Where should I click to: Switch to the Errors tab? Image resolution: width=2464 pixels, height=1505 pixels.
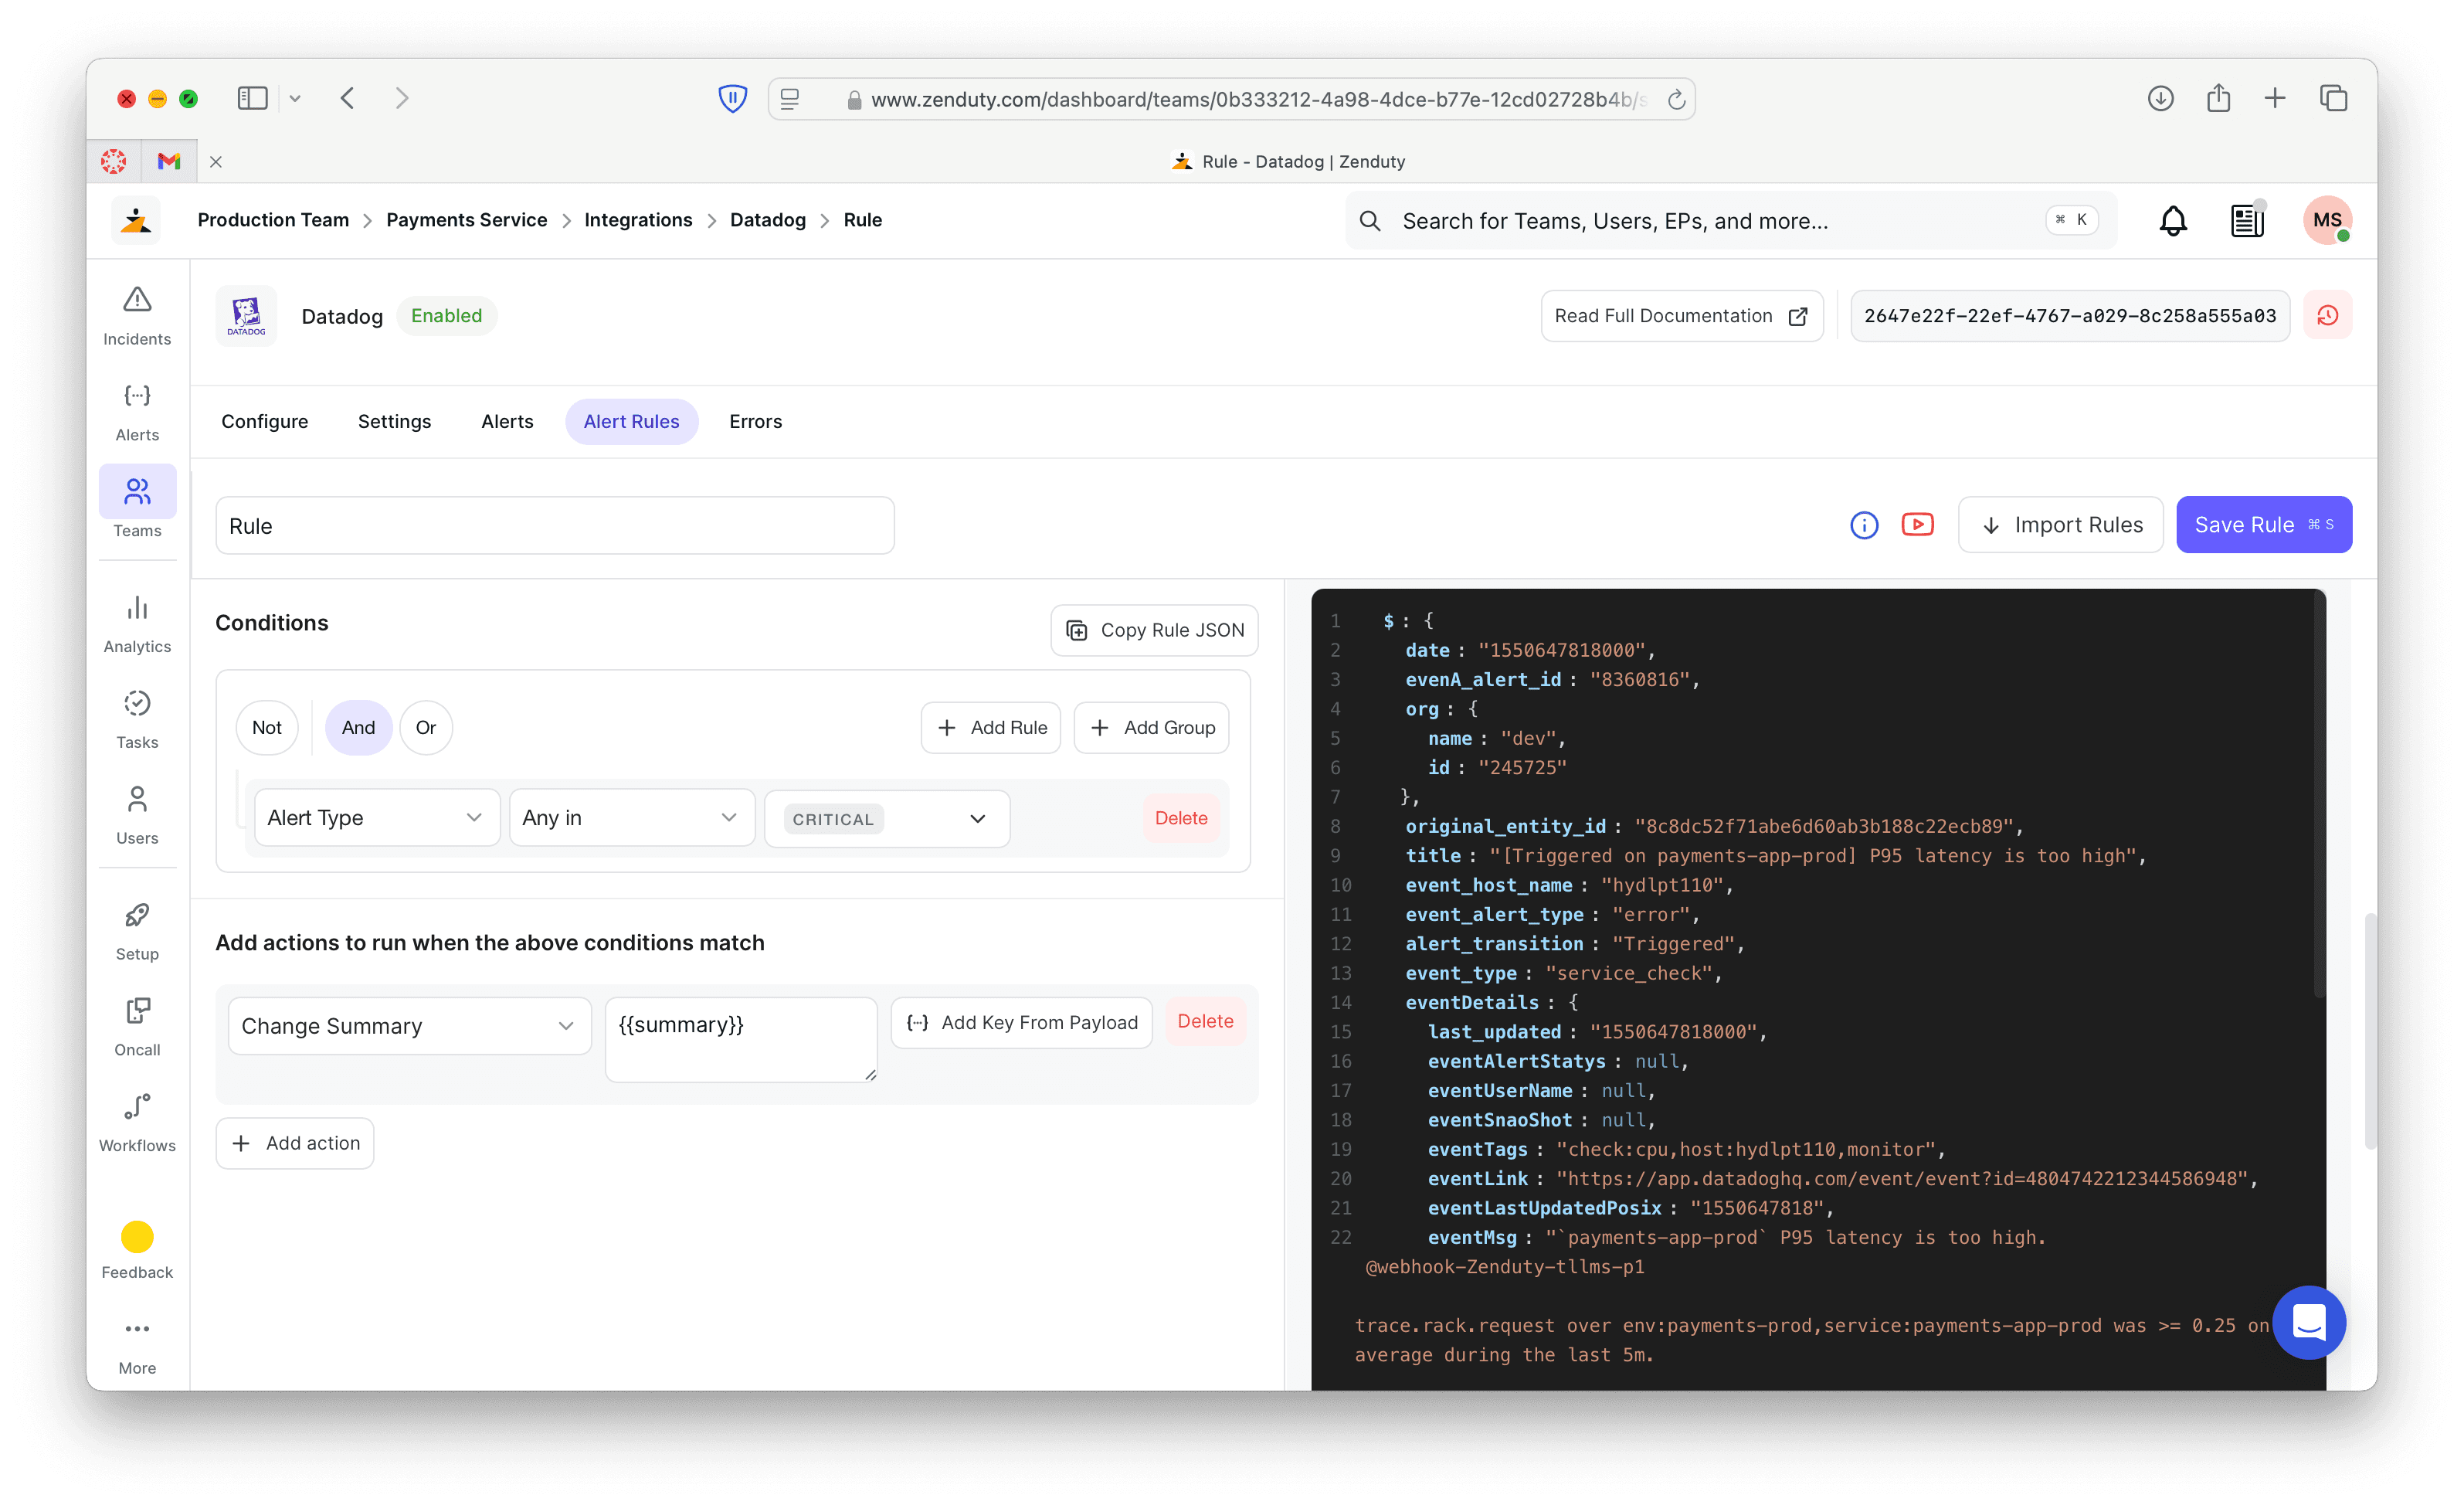pyautogui.click(x=756, y=421)
